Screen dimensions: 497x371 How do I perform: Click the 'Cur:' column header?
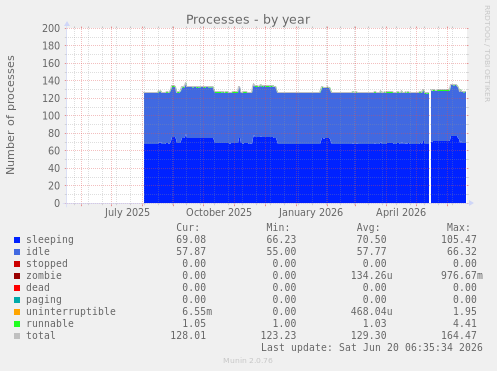point(188,228)
